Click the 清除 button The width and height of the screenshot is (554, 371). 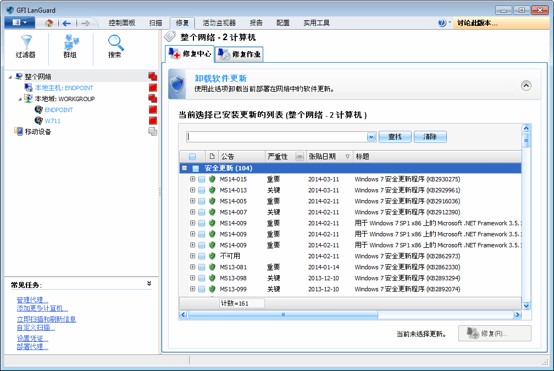pos(430,137)
